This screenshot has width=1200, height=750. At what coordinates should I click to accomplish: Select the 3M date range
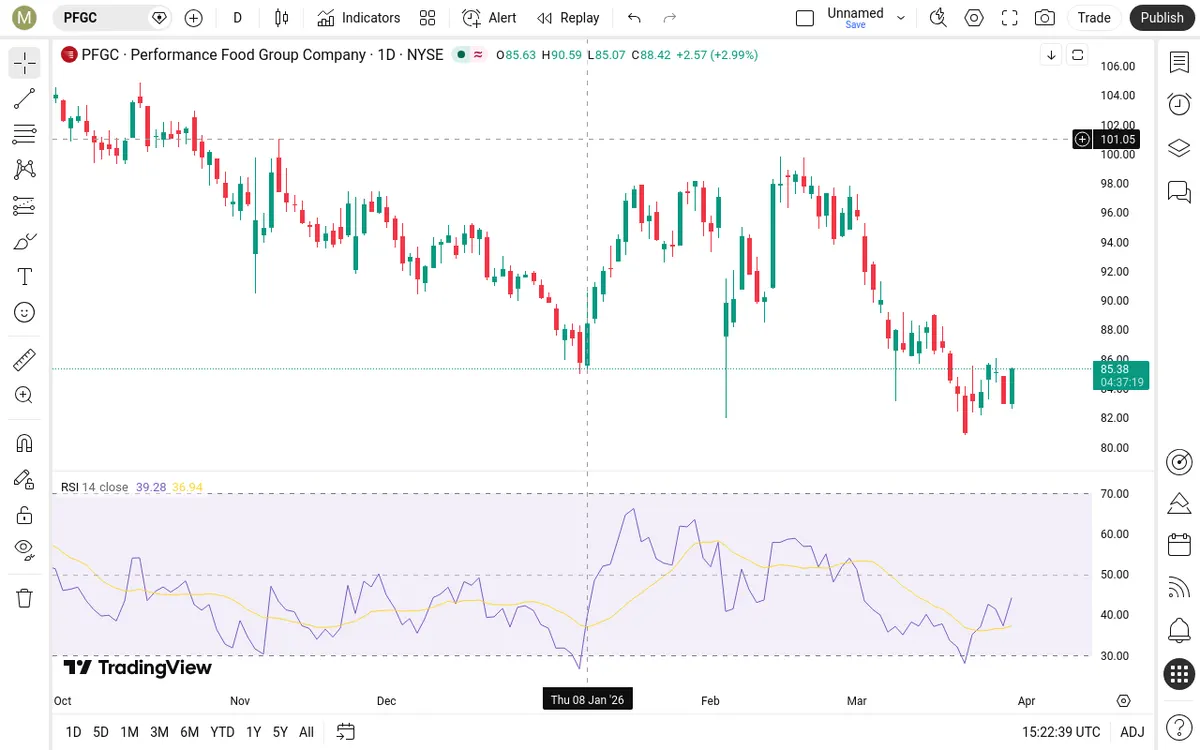(x=159, y=732)
